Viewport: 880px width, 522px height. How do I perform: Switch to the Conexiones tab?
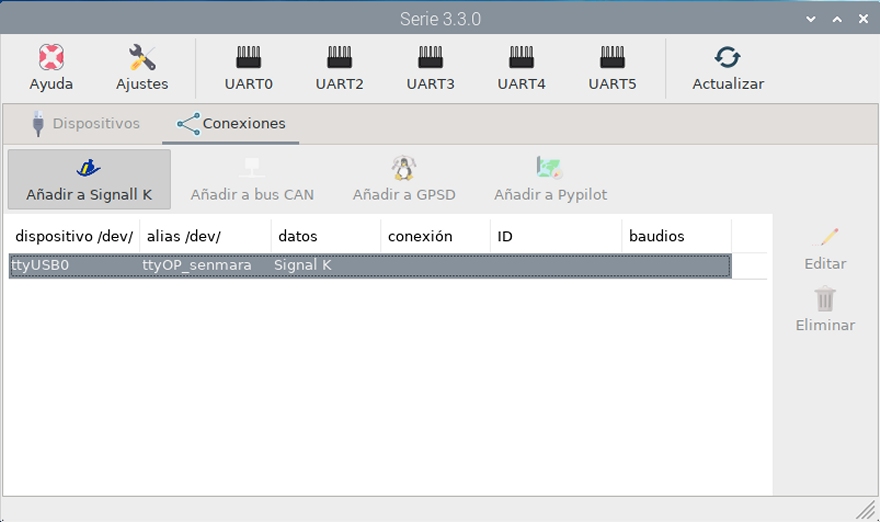click(231, 124)
